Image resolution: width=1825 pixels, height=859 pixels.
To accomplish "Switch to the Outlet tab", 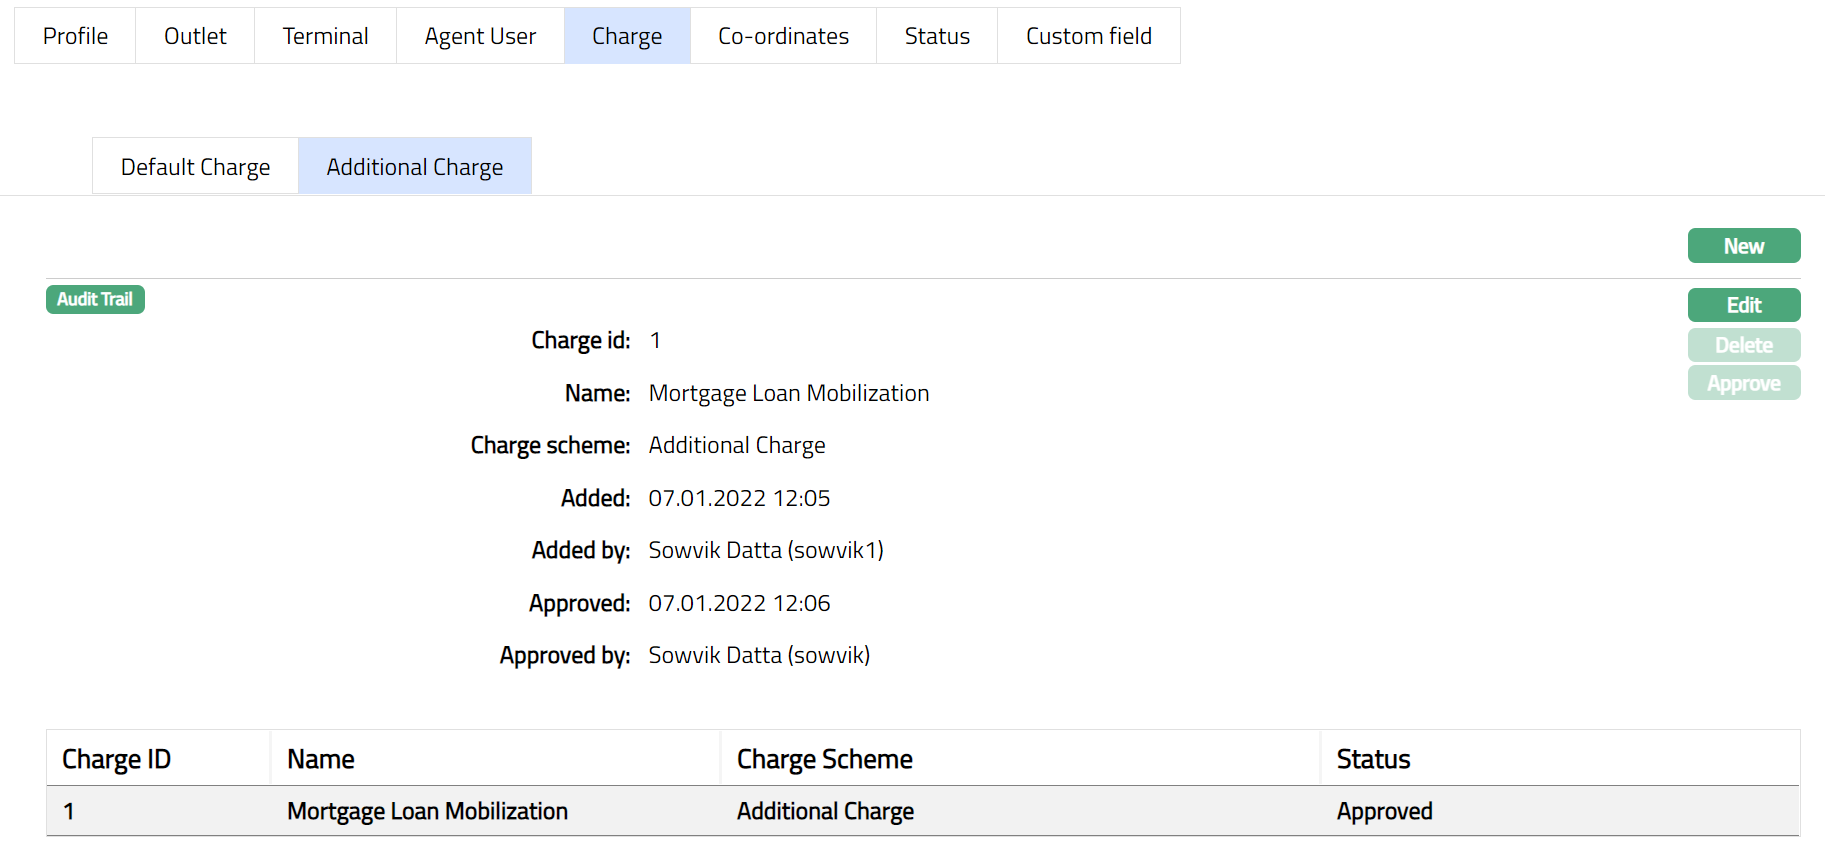I will 195,36.
